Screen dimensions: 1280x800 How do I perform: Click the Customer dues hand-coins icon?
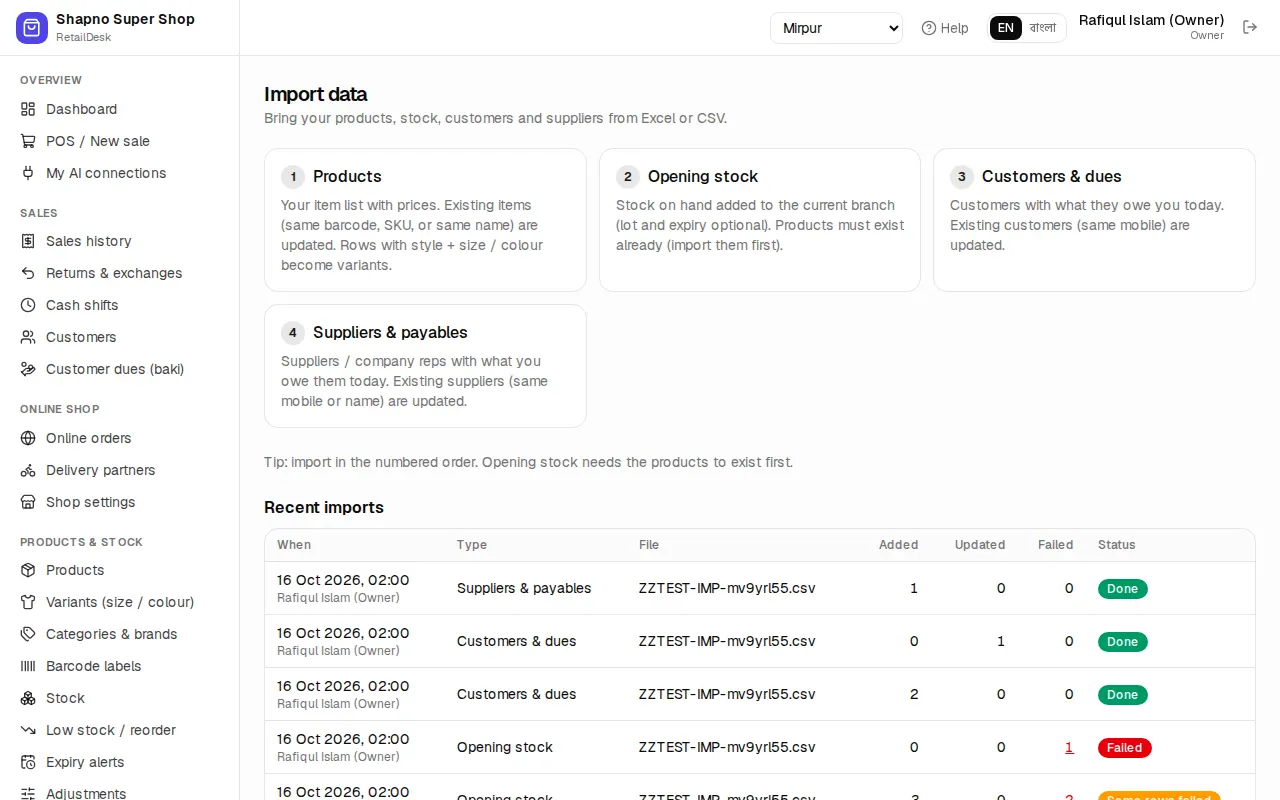coord(28,369)
